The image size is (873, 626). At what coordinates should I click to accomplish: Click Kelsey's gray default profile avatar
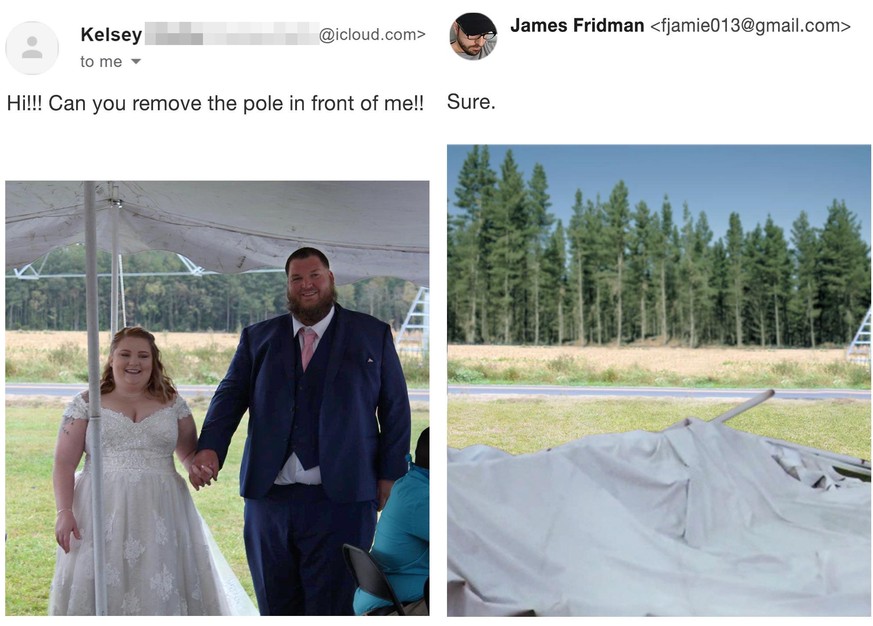click(32, 47)
